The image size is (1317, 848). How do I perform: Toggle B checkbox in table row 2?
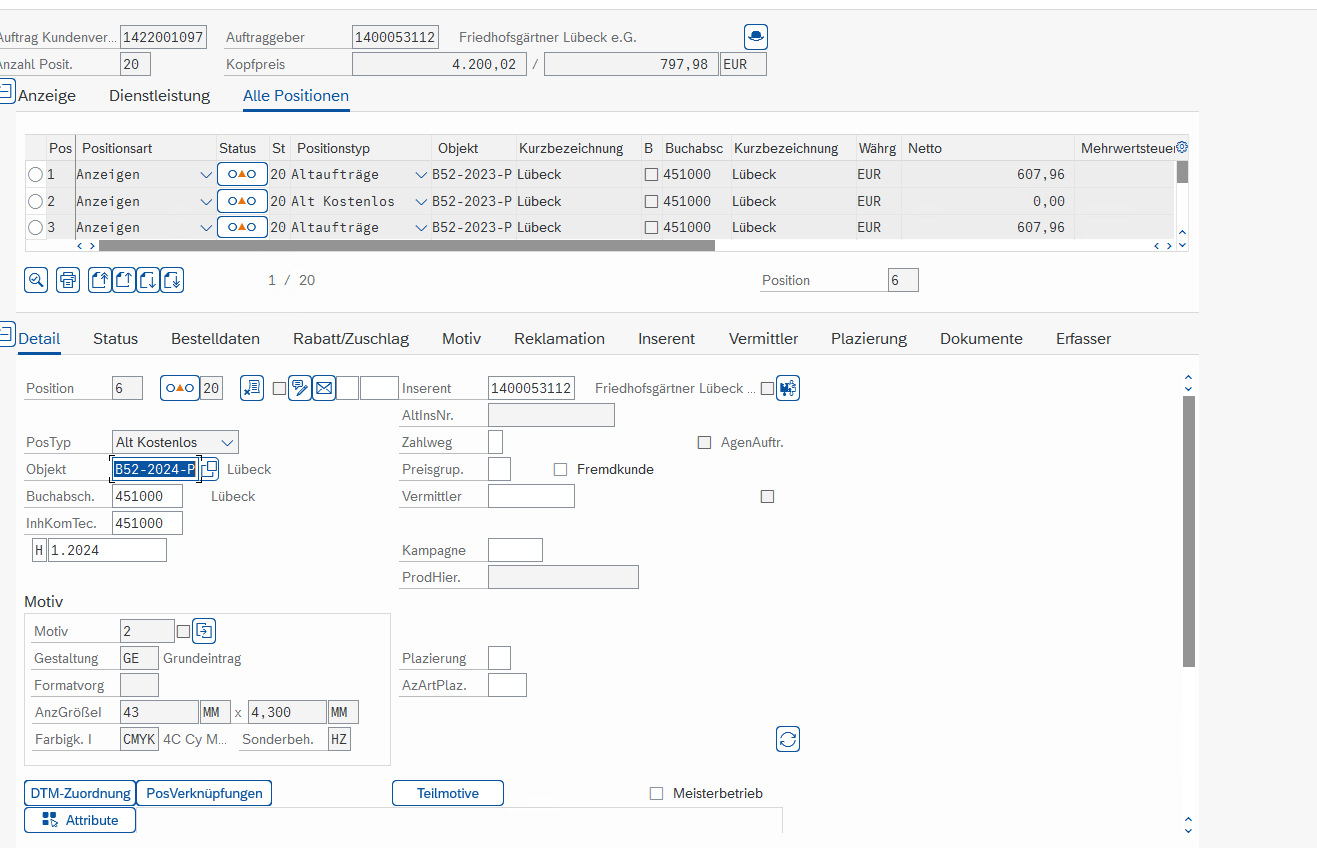tap(652, 201)
